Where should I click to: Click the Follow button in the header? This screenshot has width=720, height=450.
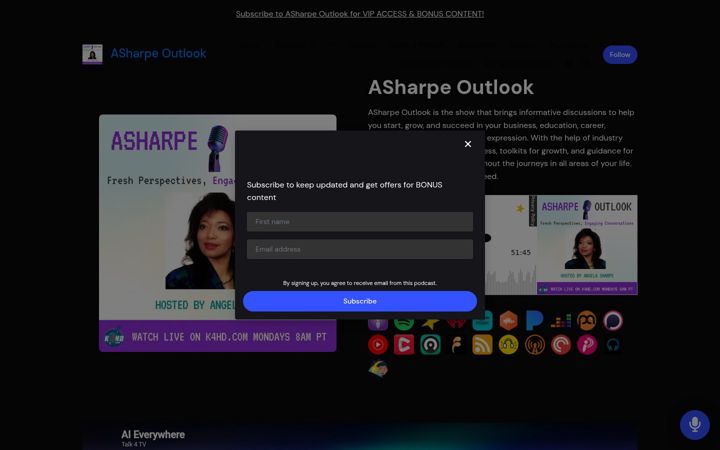(619, 55)
